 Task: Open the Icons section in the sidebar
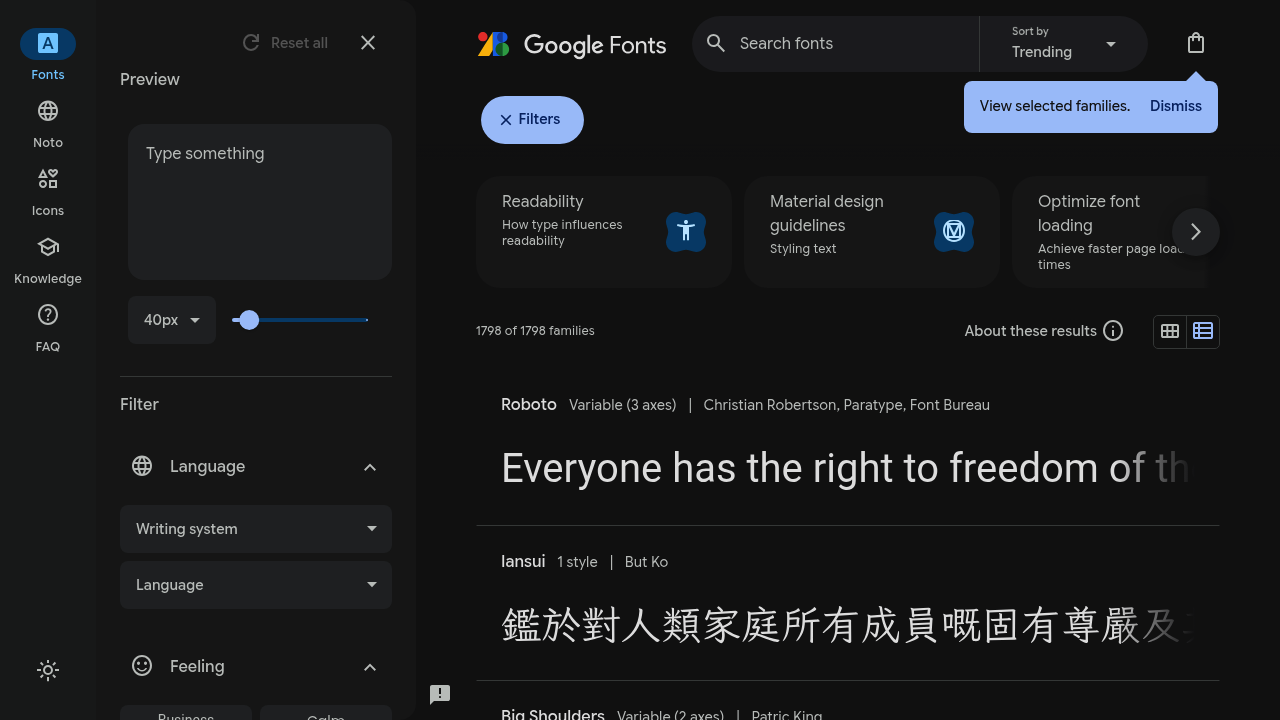47,190
